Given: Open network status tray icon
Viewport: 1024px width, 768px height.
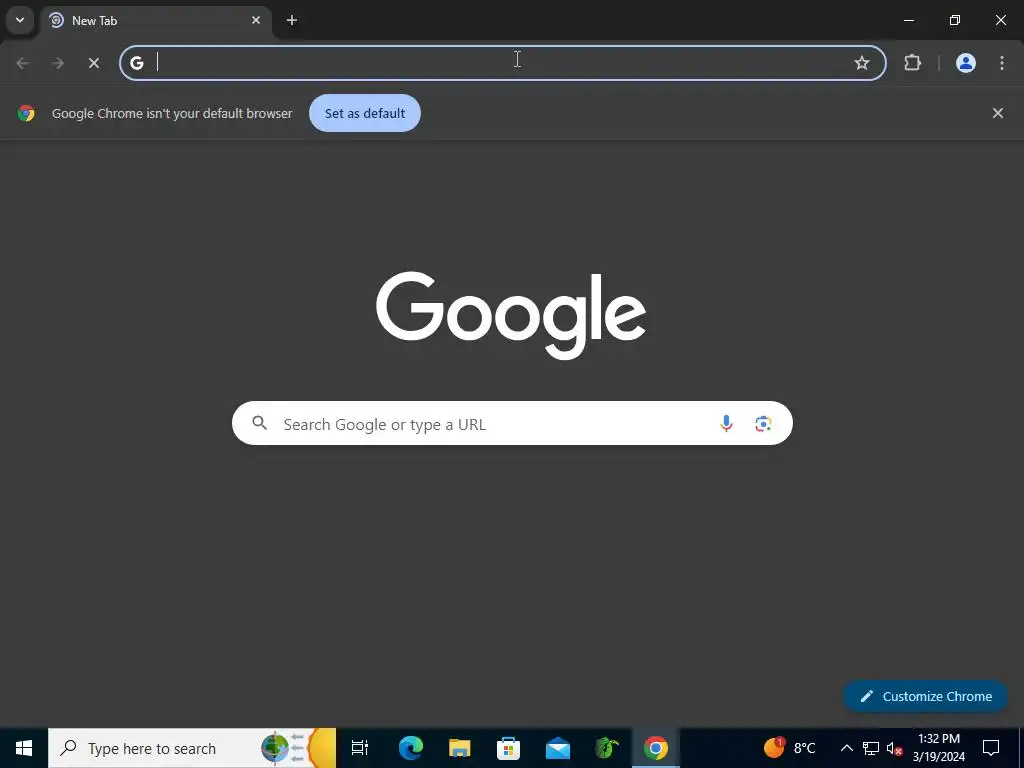Looking at the screenshot, I should (871, 748).
